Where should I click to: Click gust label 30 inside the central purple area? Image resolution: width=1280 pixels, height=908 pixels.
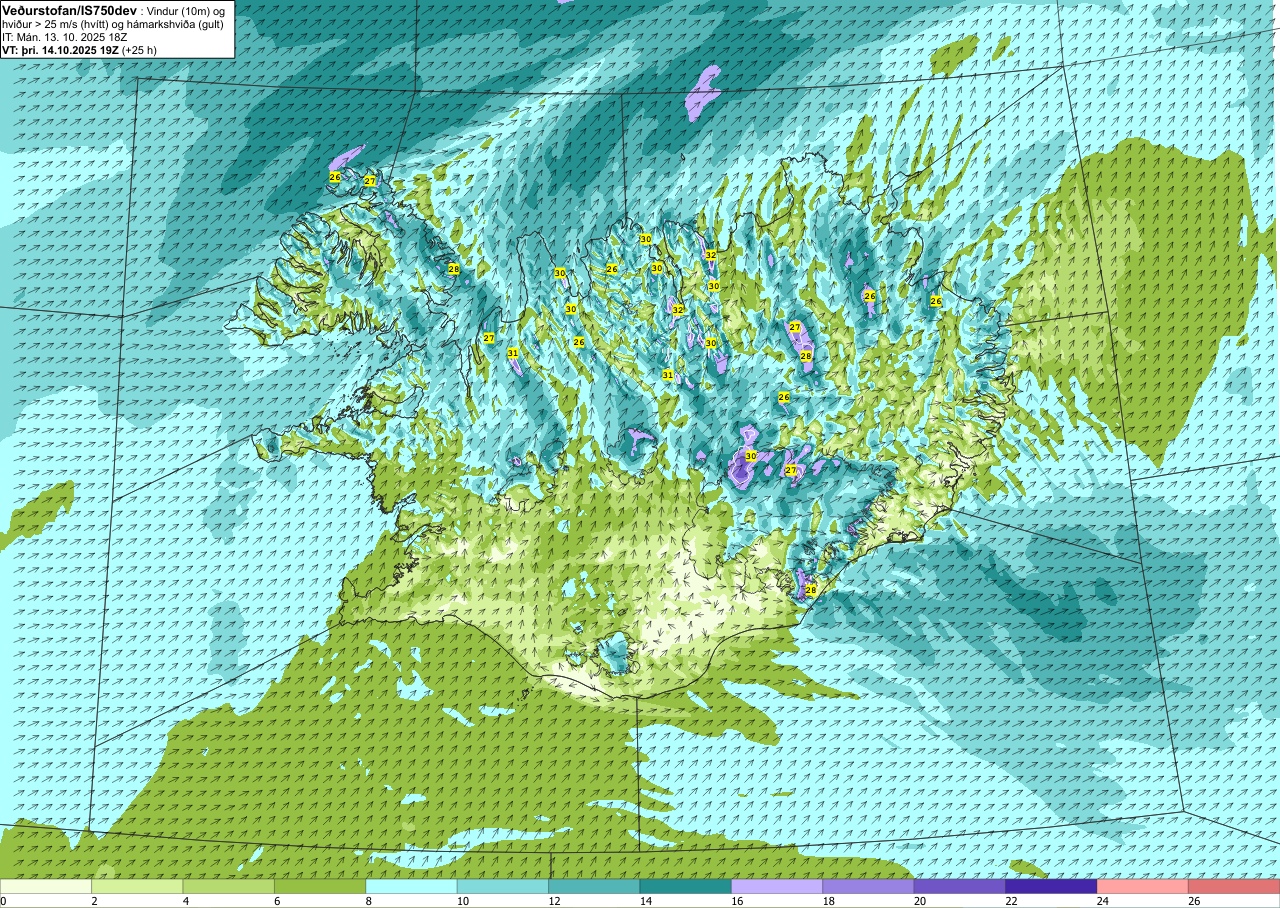(x=751, y=456)
